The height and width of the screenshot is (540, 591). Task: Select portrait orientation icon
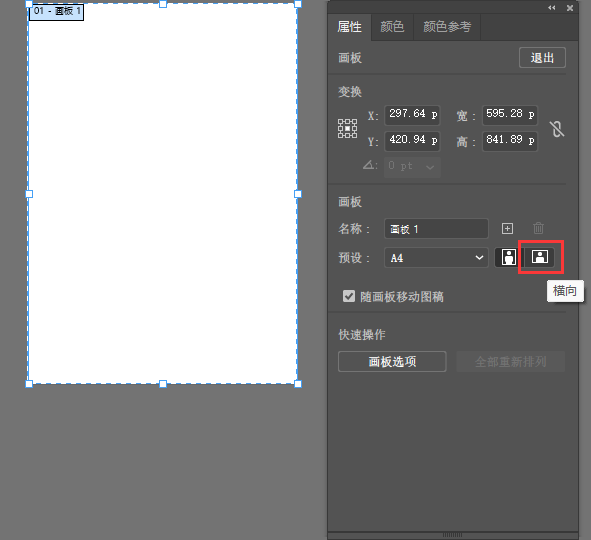pos(509,257)
